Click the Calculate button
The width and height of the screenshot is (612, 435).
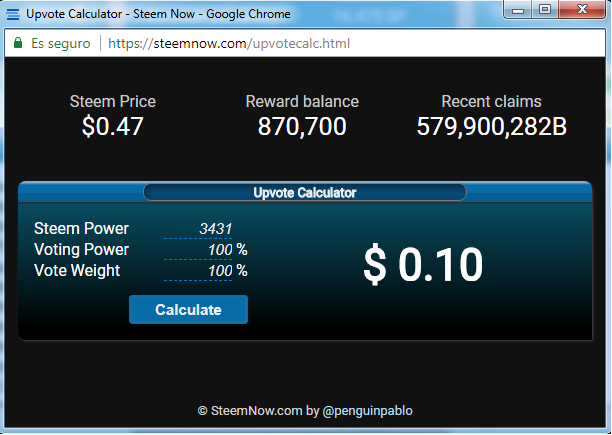188,309
